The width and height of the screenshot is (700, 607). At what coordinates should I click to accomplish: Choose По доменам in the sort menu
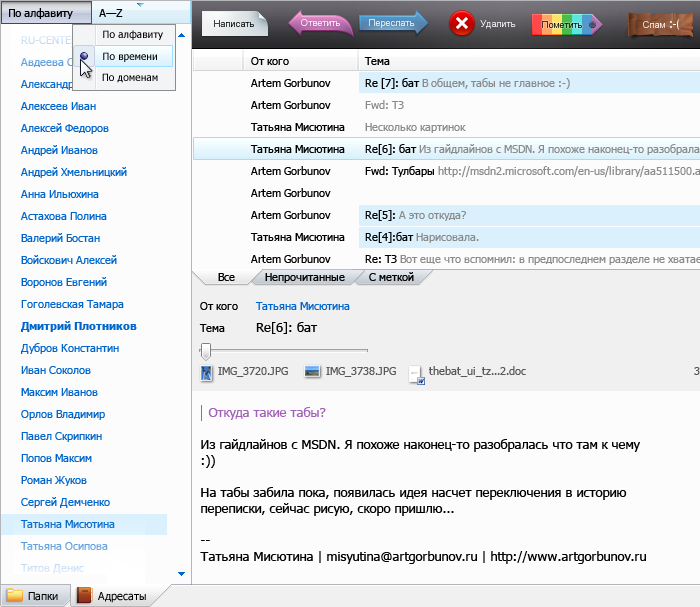[130, 77]
